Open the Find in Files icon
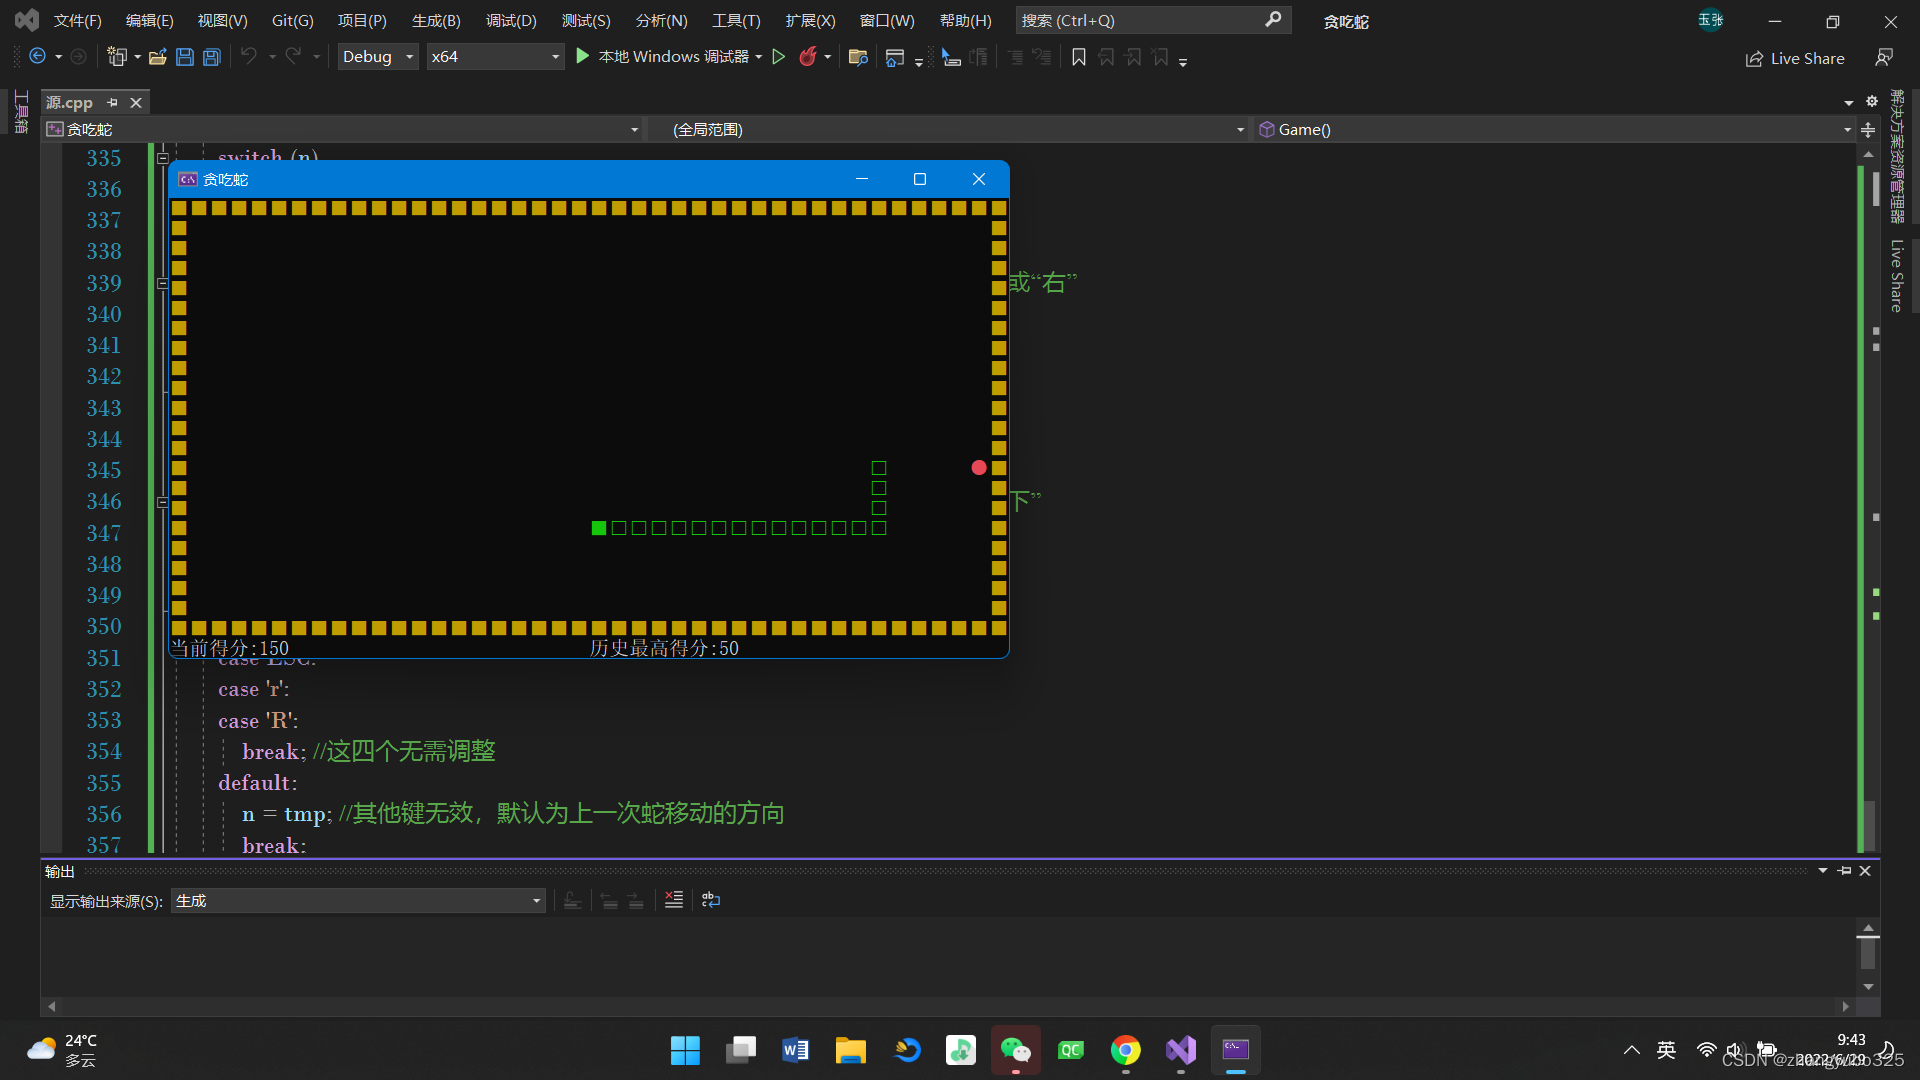The image size is (1920, 1080). 857,57
